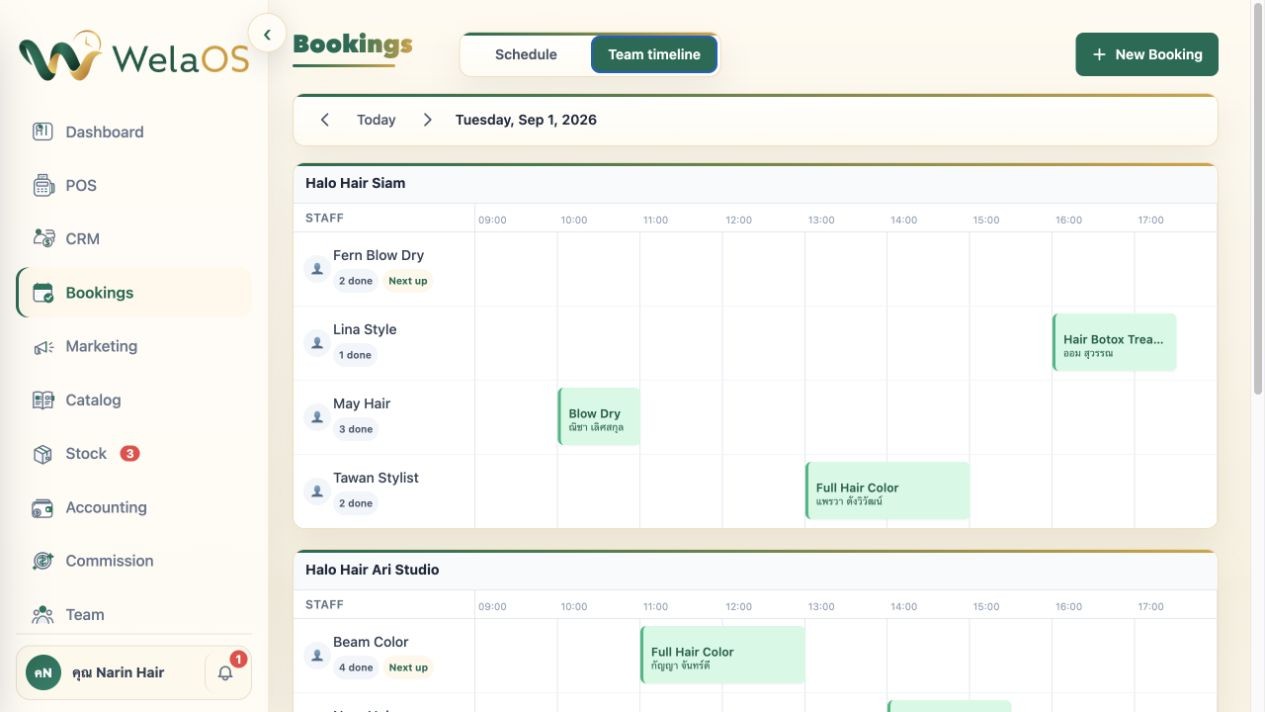The height and width of the screenshot is (712, 1265).
Task: Open May Hair's Blow Dry booking
Action: (599, 416)
